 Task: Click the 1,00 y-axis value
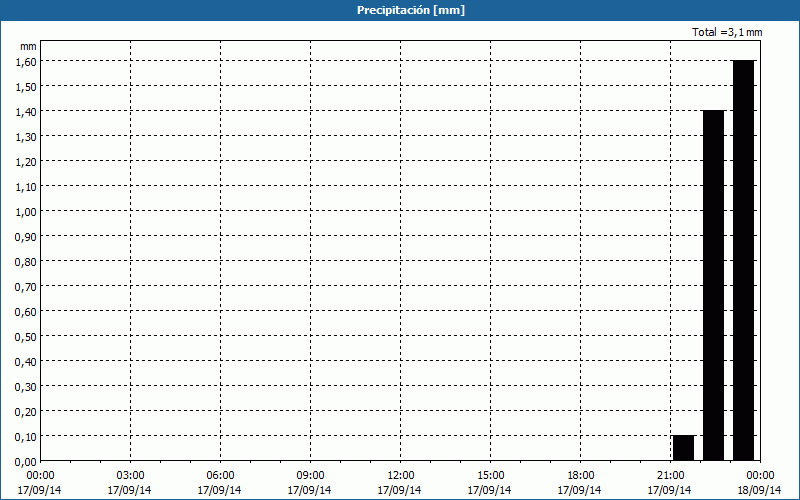pyautogui.click(x=26, y=212)
